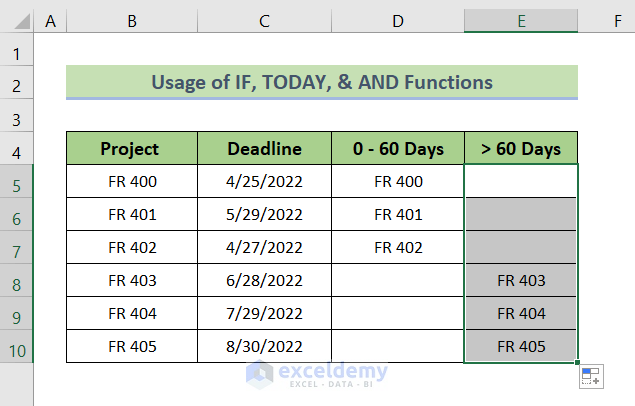Select the '0 - 60 Days' header cell
Screen dimensions: 635x406
click(x=398, y=149)
